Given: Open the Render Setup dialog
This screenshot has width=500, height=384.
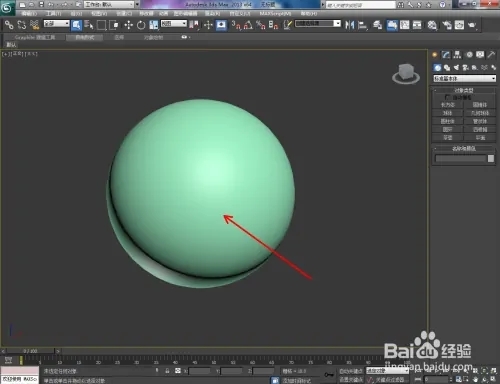Looking at the screenshot, I should pyautogui.click(x=447, y=25).
